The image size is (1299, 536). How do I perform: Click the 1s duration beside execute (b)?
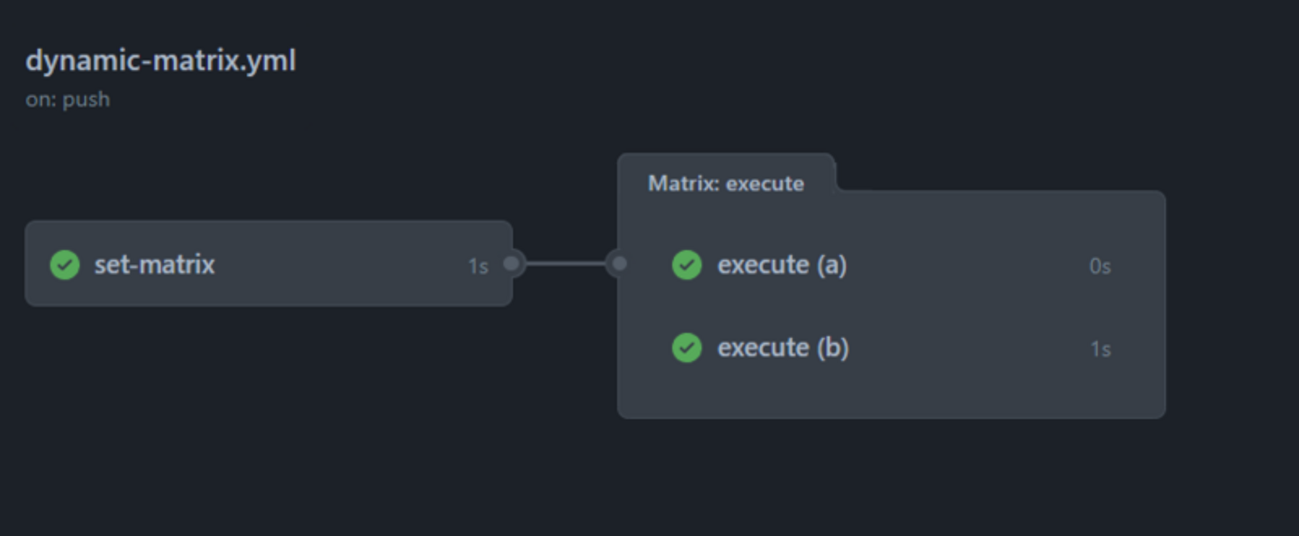(x=1100, y=349)
